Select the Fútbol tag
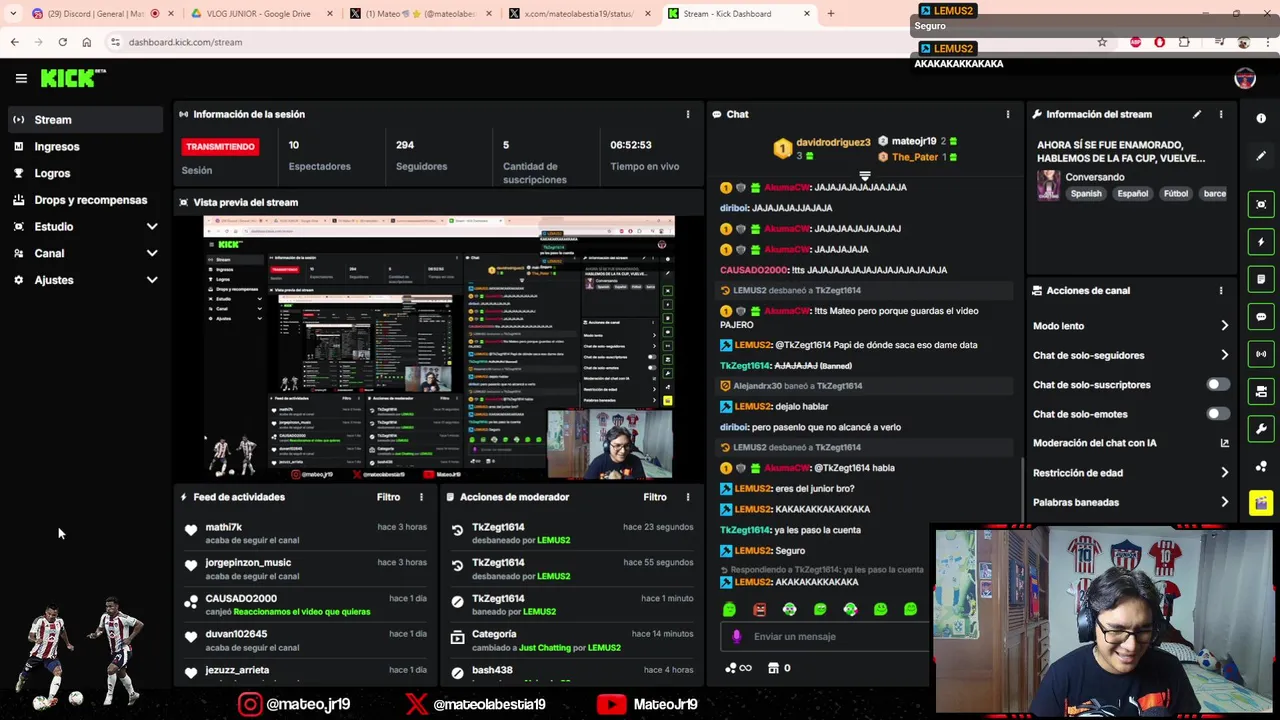 coord(1176,194)
